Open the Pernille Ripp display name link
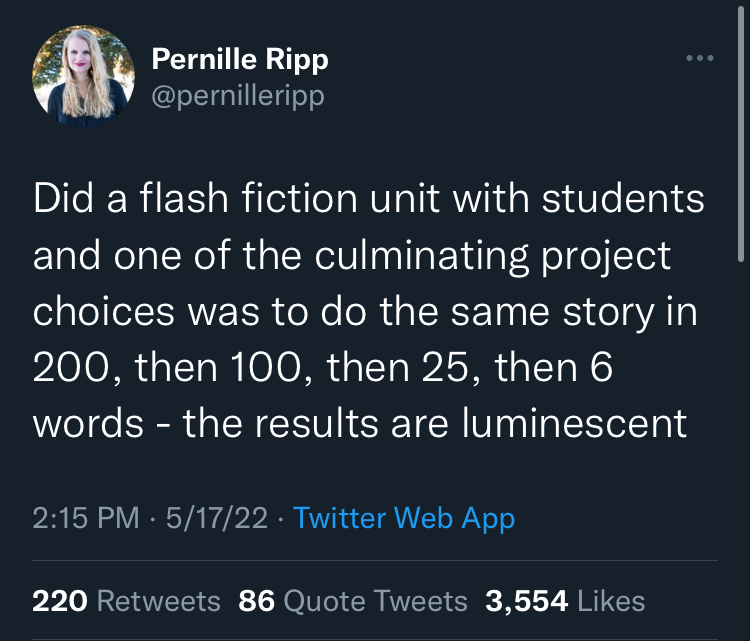Screen dimensions: 750x641 pyautogui.click(x=239, y=60)
